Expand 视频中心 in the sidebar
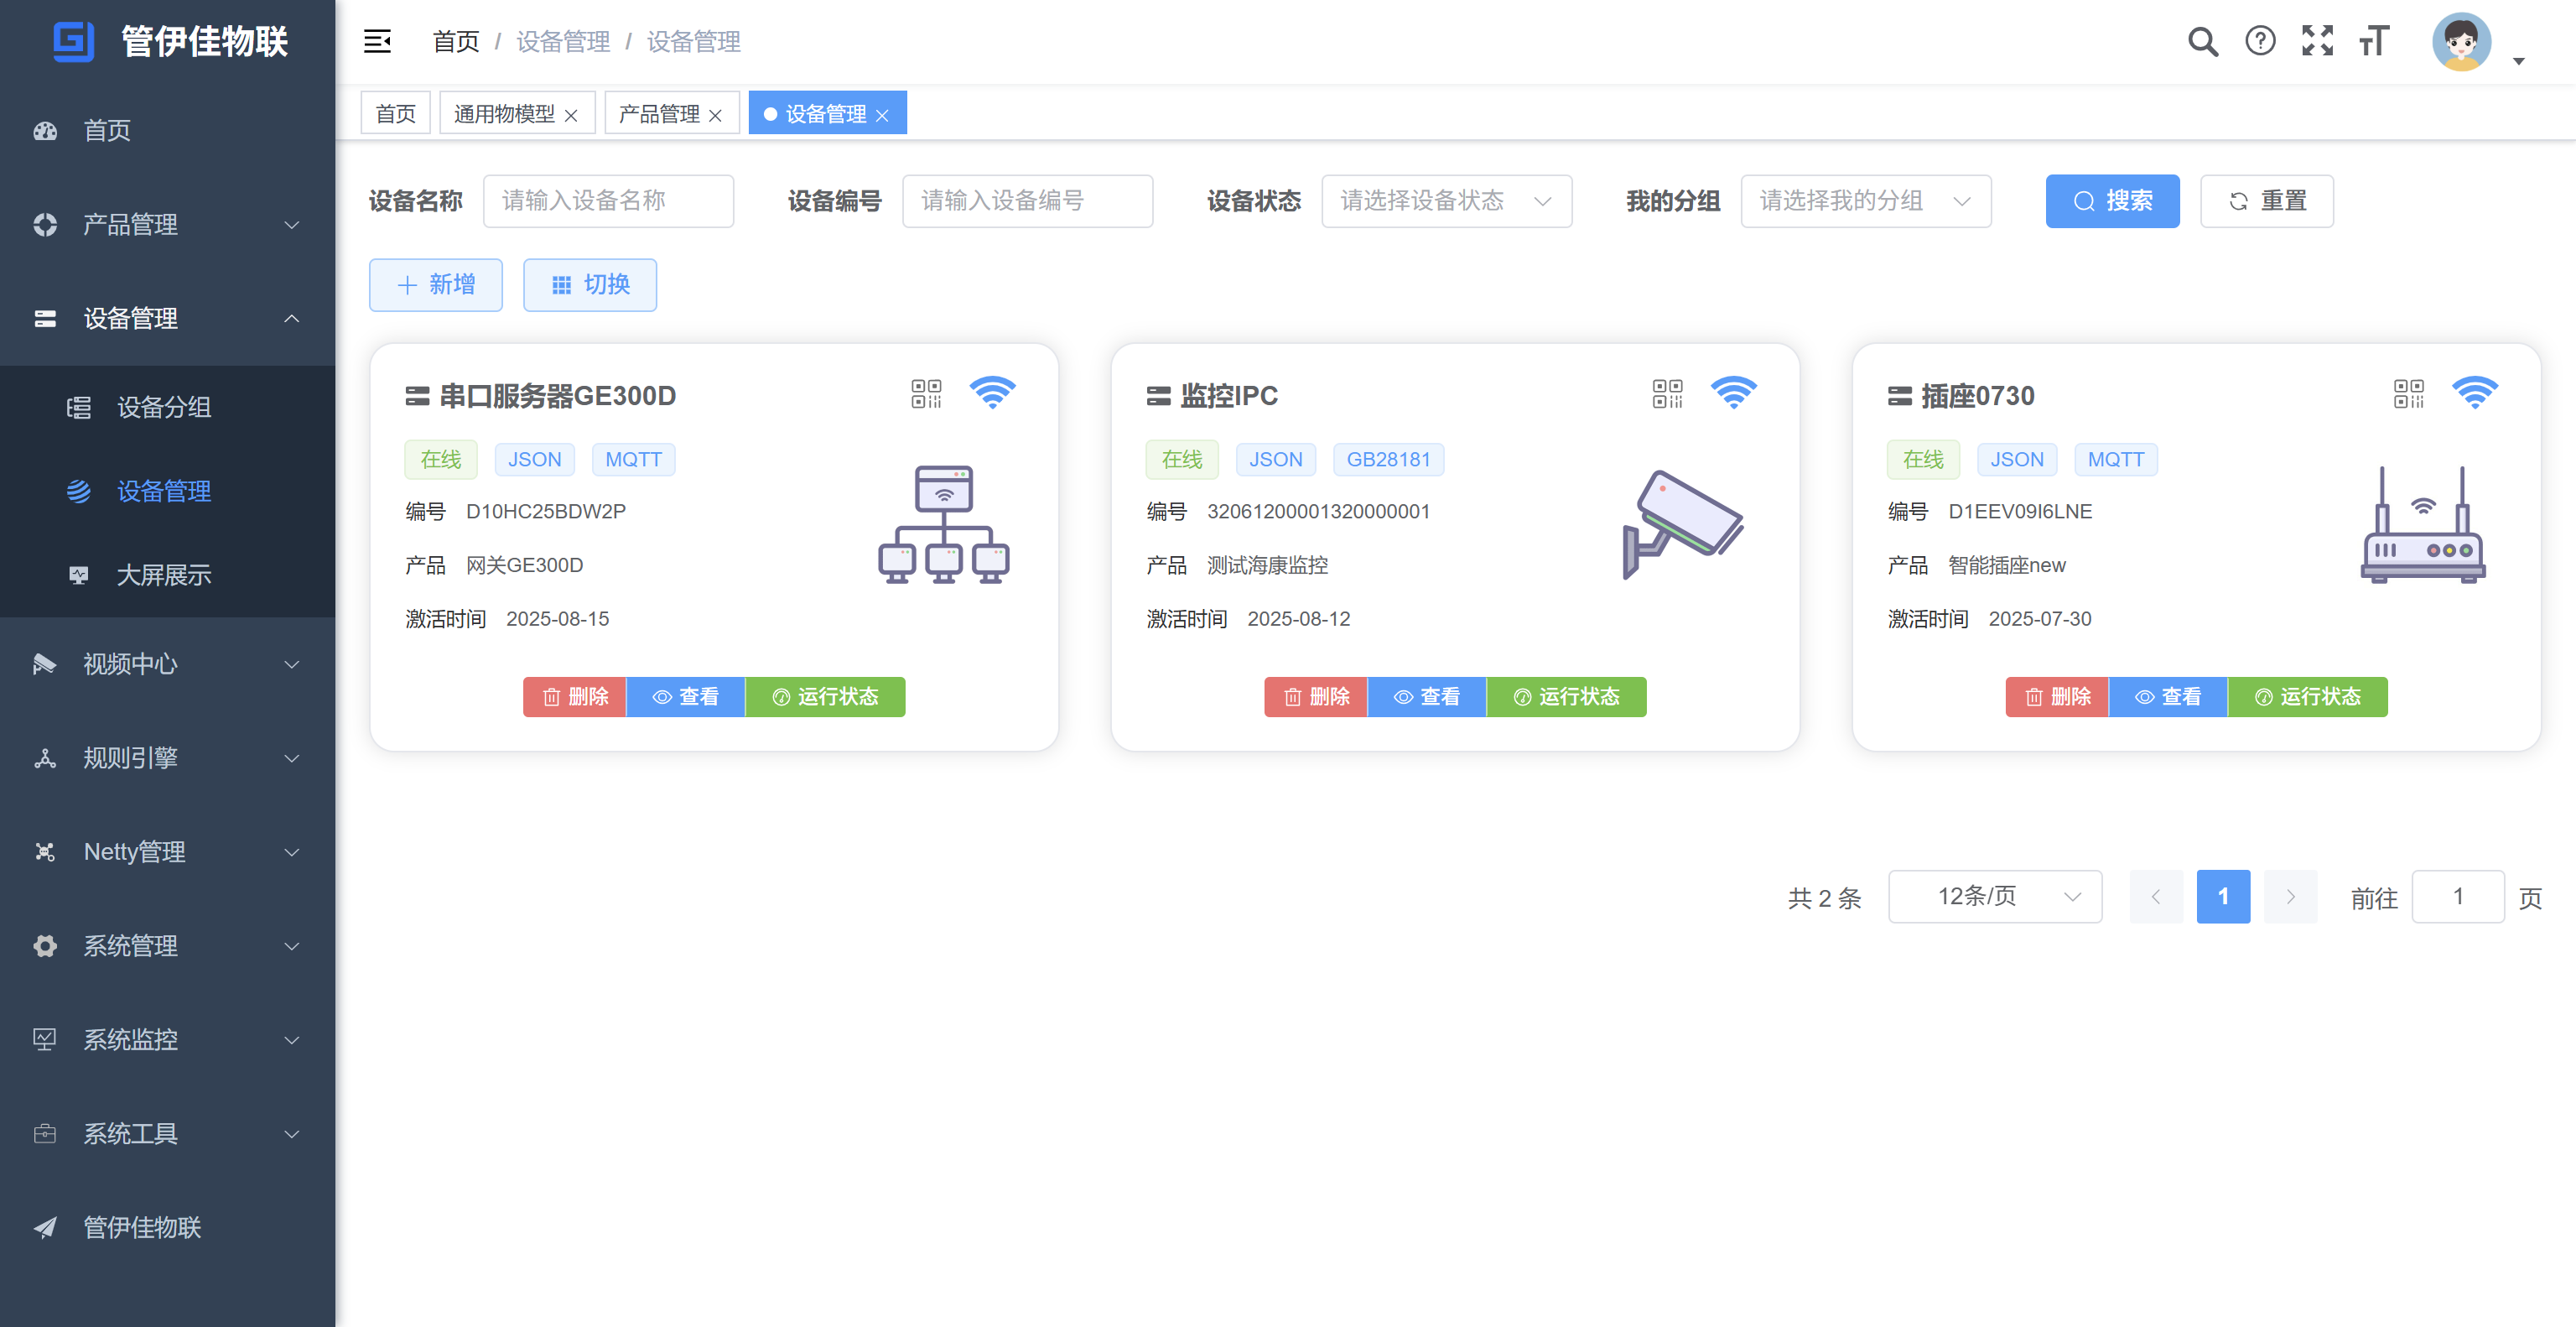Viewport: 2576px width, 1327px height. tap(167, 664)
